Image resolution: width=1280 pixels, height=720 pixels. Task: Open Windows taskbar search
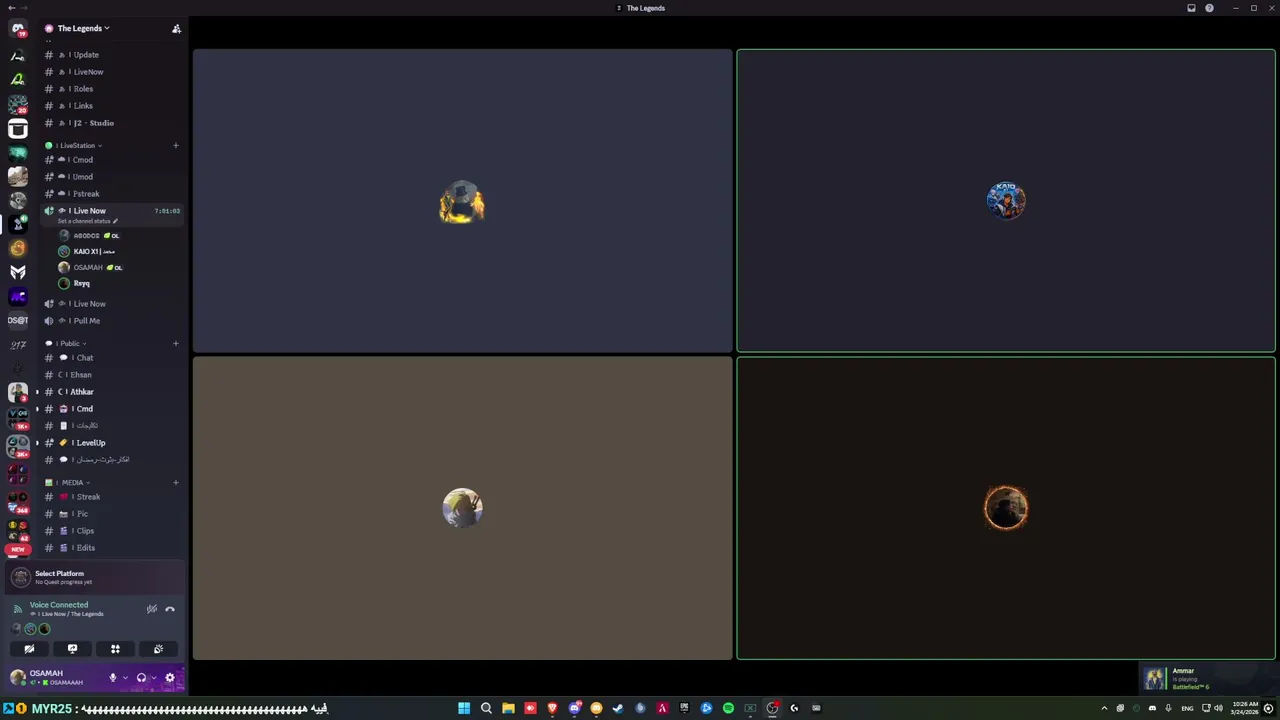click(x=486, y=708)
